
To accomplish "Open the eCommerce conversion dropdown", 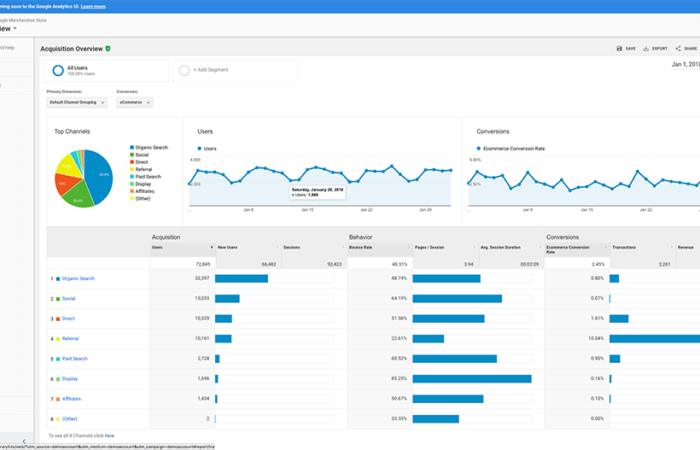I will click(x=134, y=102).
